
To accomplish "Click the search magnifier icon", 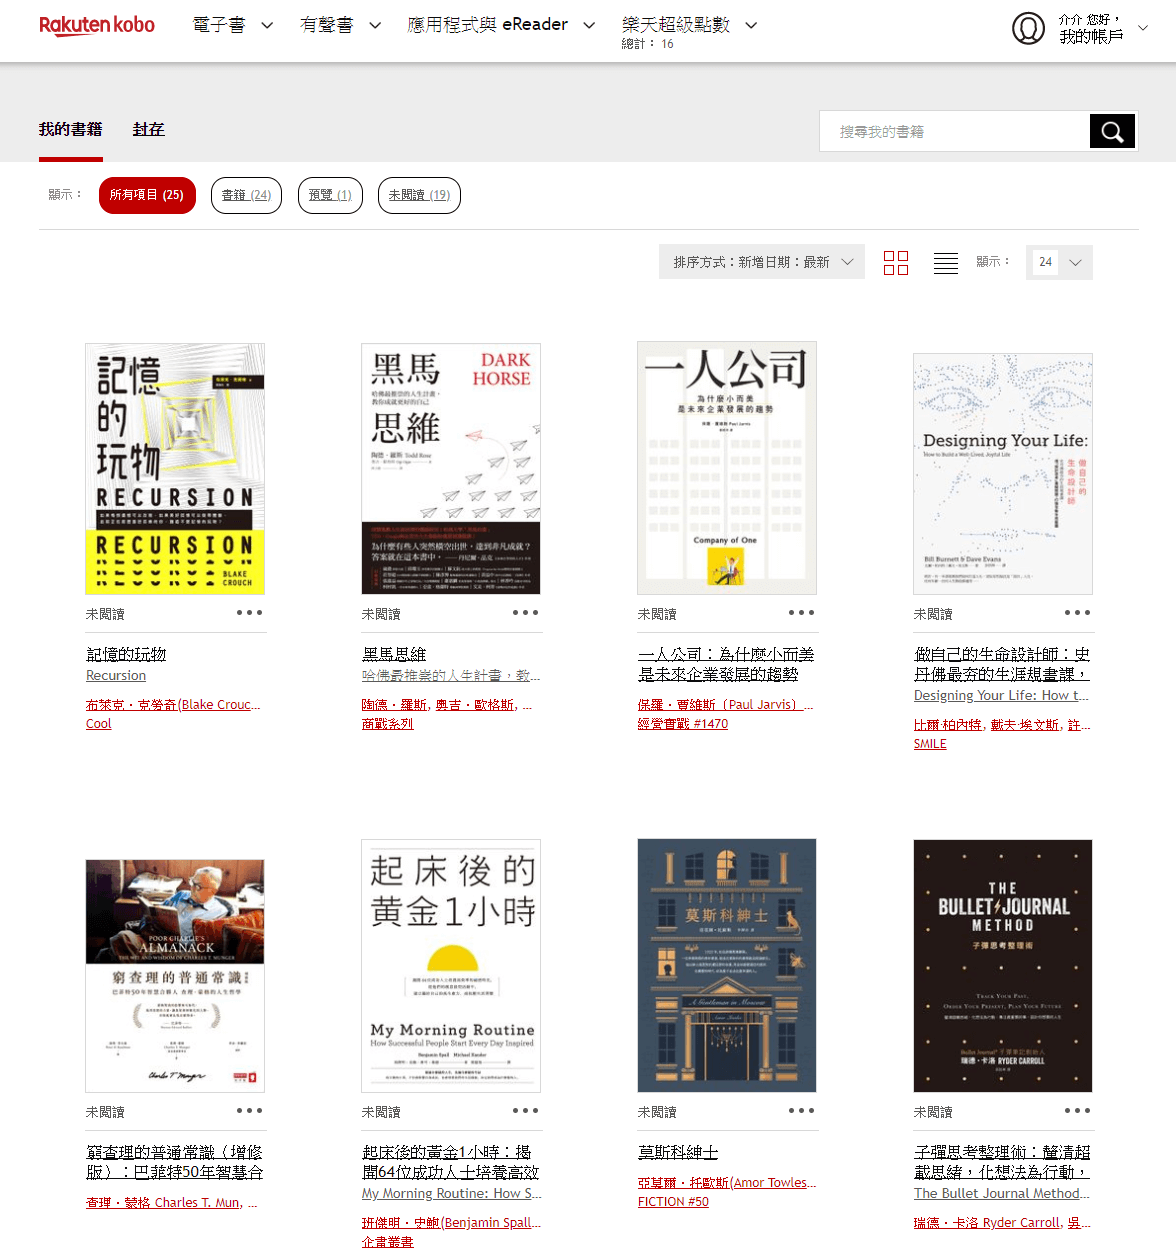I will click(1111, 130).
